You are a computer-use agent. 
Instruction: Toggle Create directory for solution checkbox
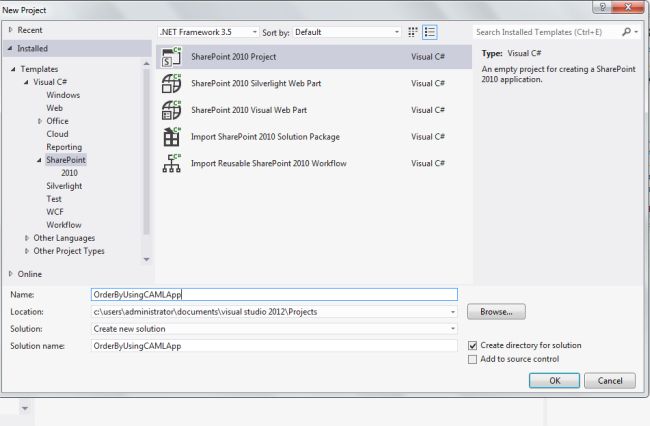click(x=473, y=345)
